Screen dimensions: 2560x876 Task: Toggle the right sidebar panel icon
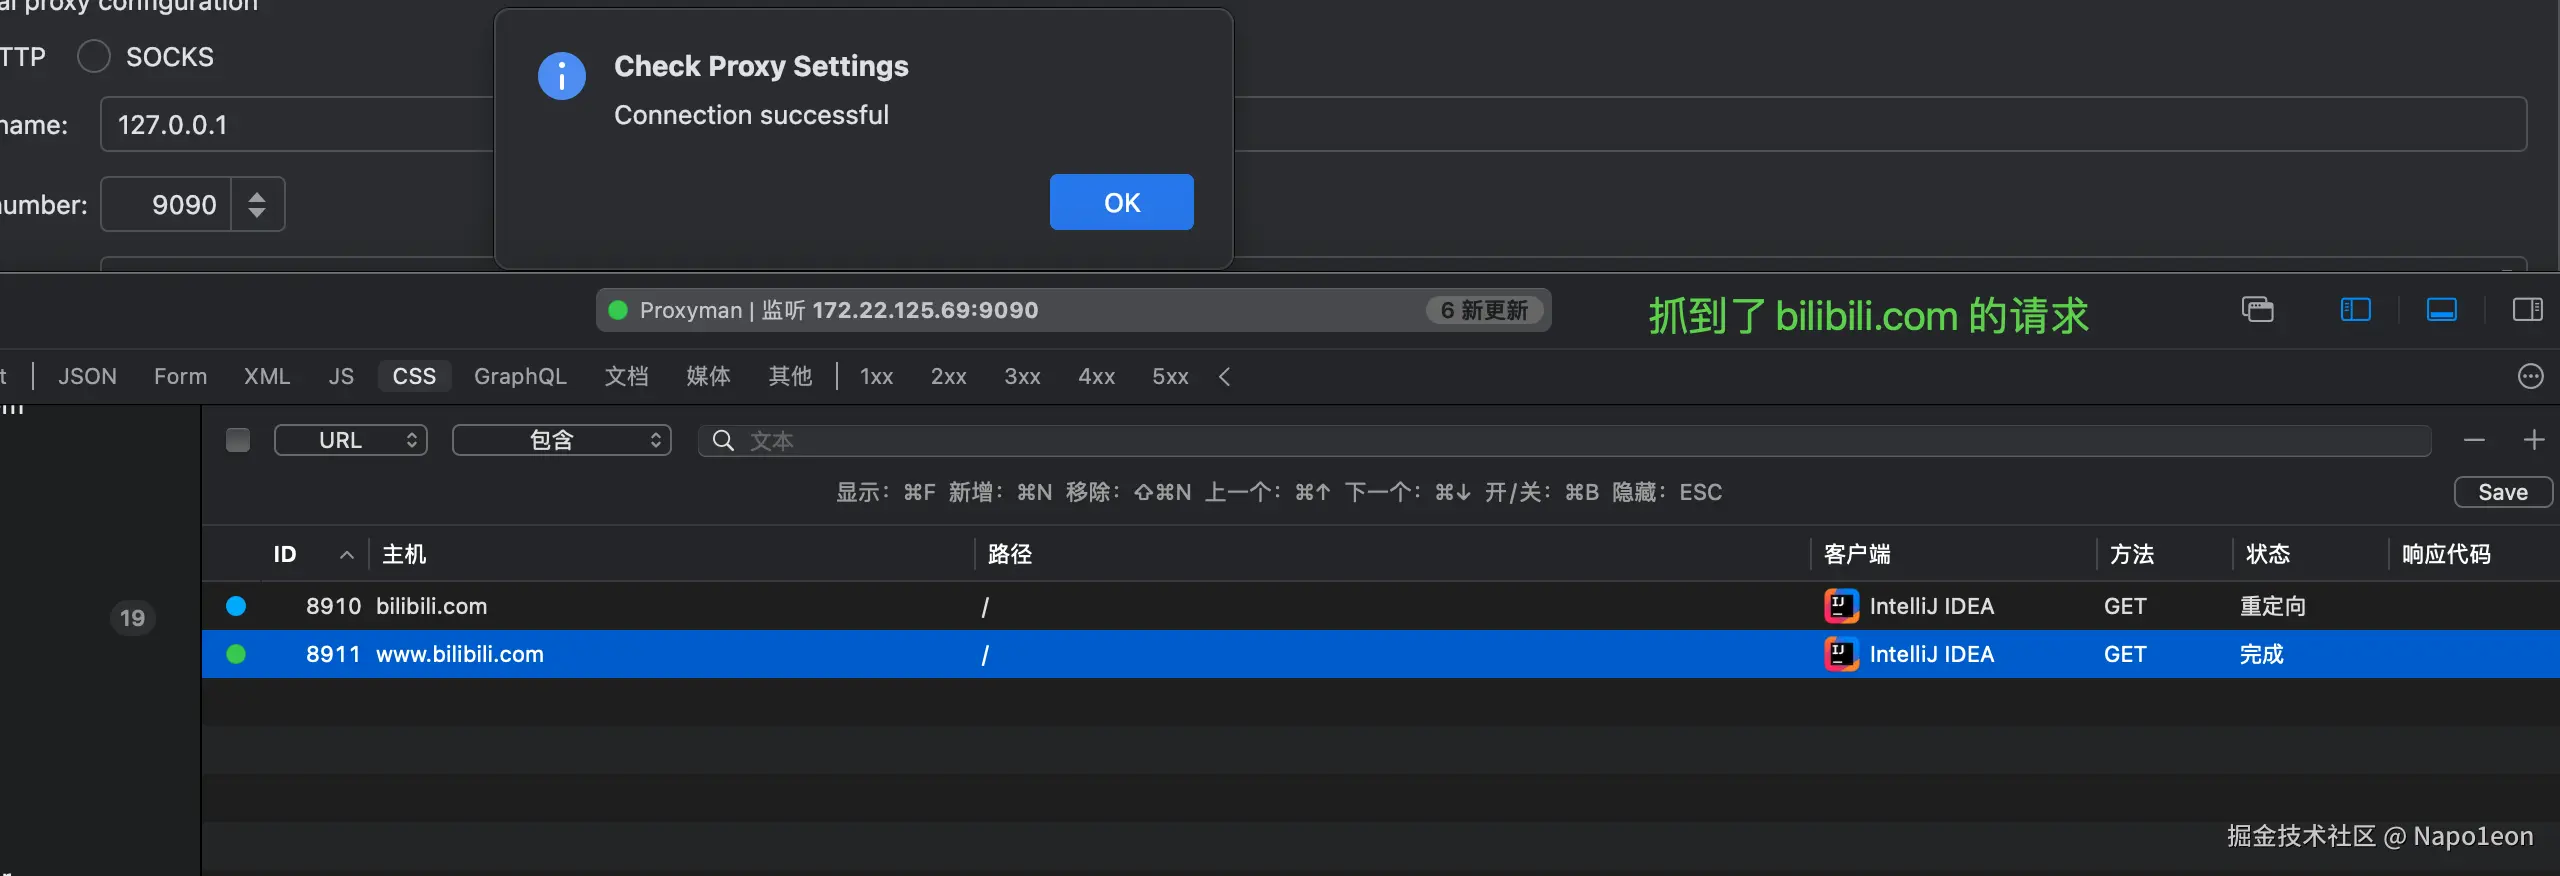point(2527,310)
